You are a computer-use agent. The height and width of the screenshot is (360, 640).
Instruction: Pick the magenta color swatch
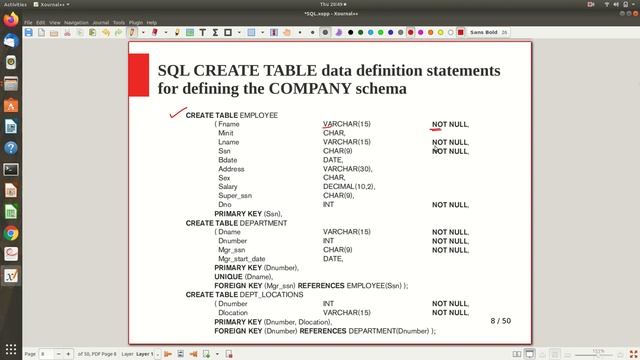420,32
